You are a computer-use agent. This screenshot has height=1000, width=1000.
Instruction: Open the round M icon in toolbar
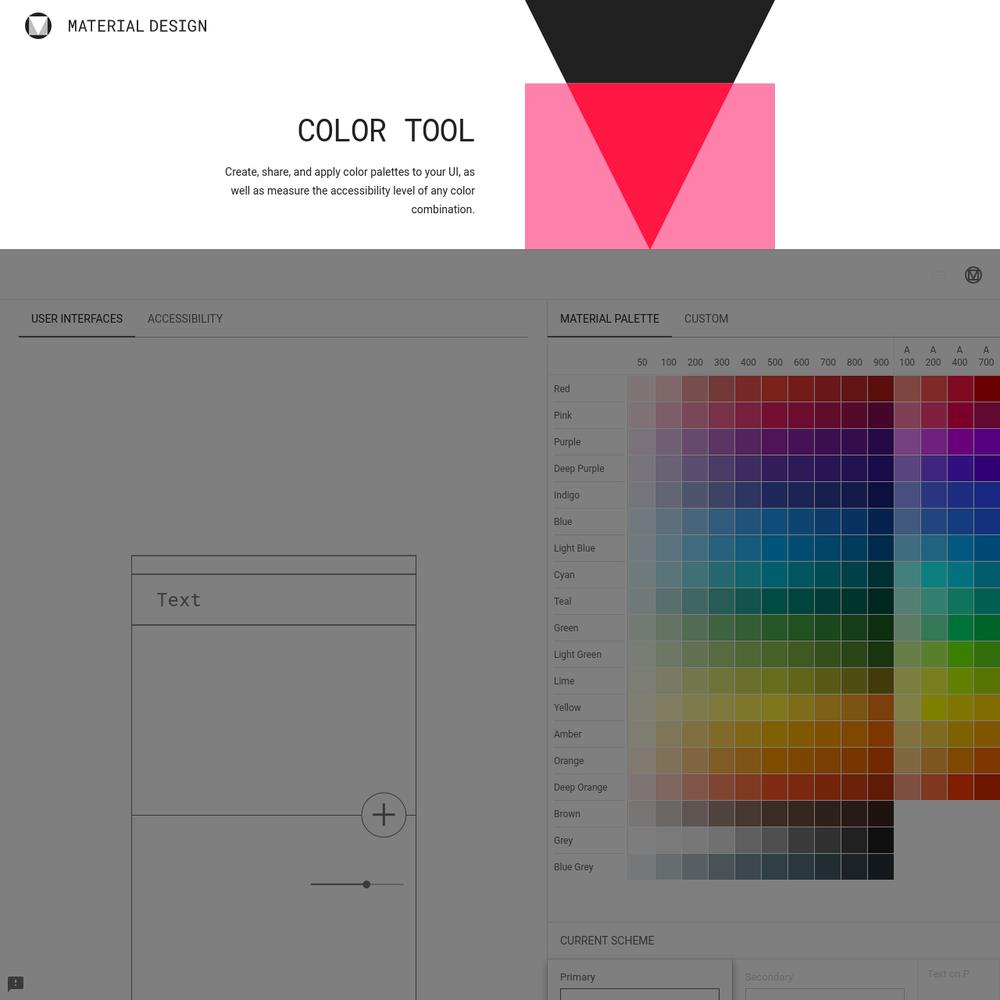point(973,275)
